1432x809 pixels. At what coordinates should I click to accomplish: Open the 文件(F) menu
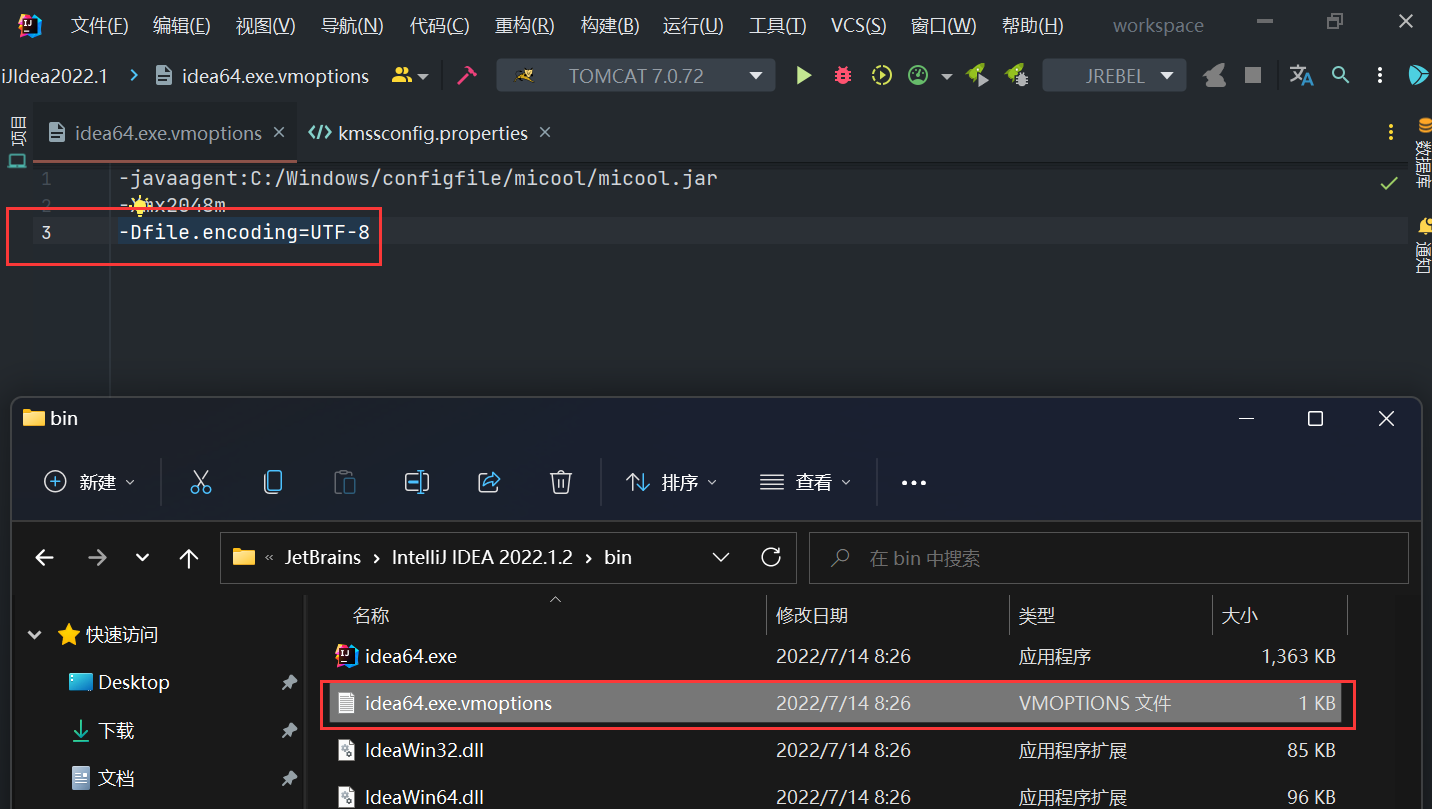pos(100,26)
